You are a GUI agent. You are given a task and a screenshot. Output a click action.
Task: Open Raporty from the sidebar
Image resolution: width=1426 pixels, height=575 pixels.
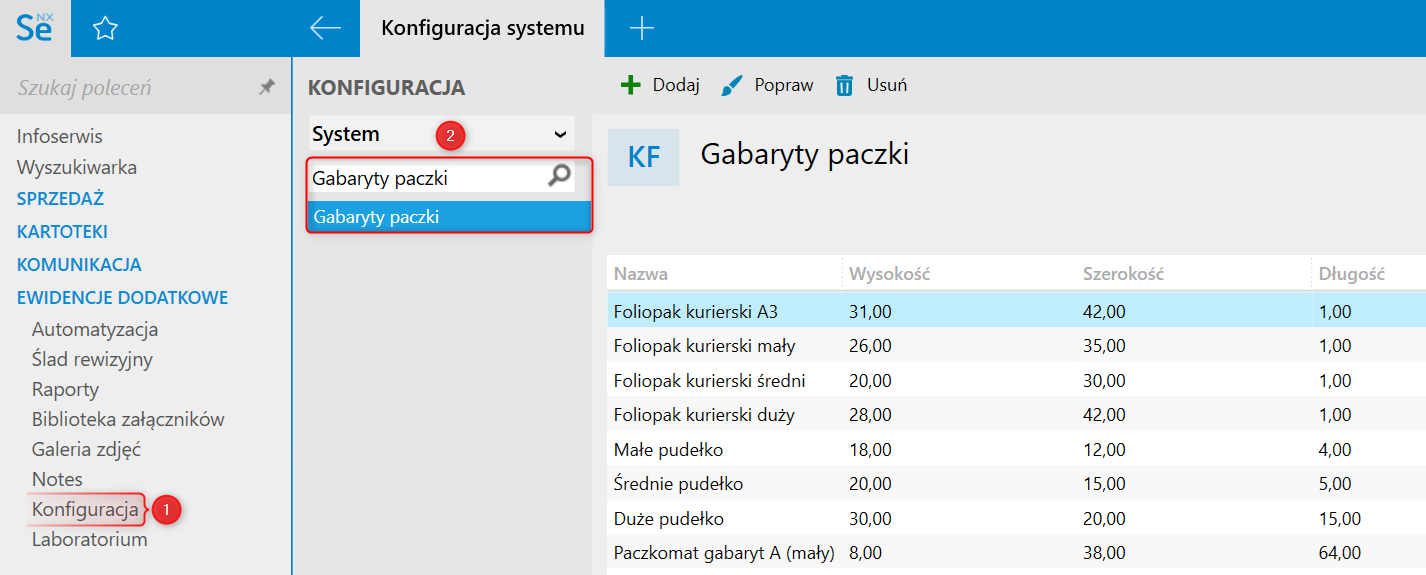pyautogui.click(x=65, y=389)
